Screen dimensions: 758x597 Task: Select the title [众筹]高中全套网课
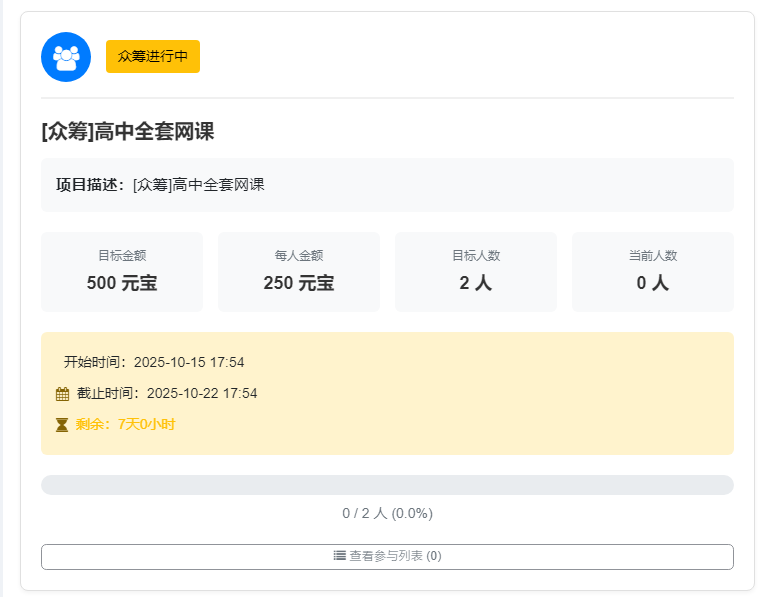(128, 131)
